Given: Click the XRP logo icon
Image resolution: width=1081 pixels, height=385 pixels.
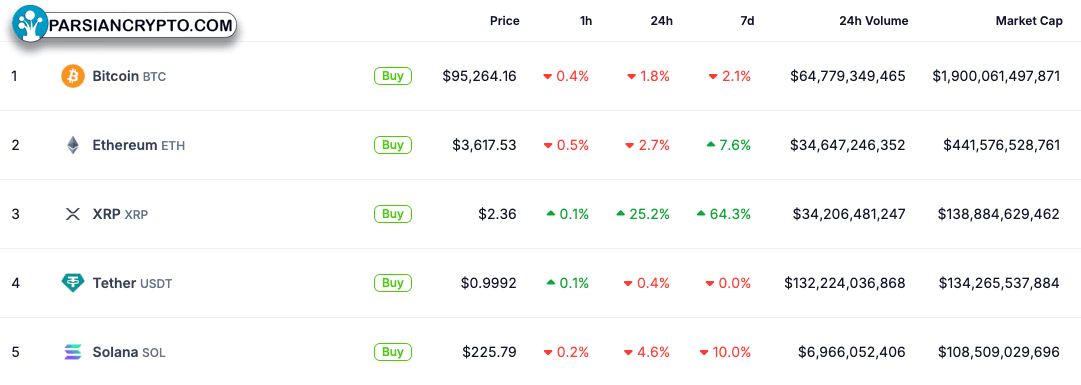Looking at the screenshot, I should pos(72,214).
